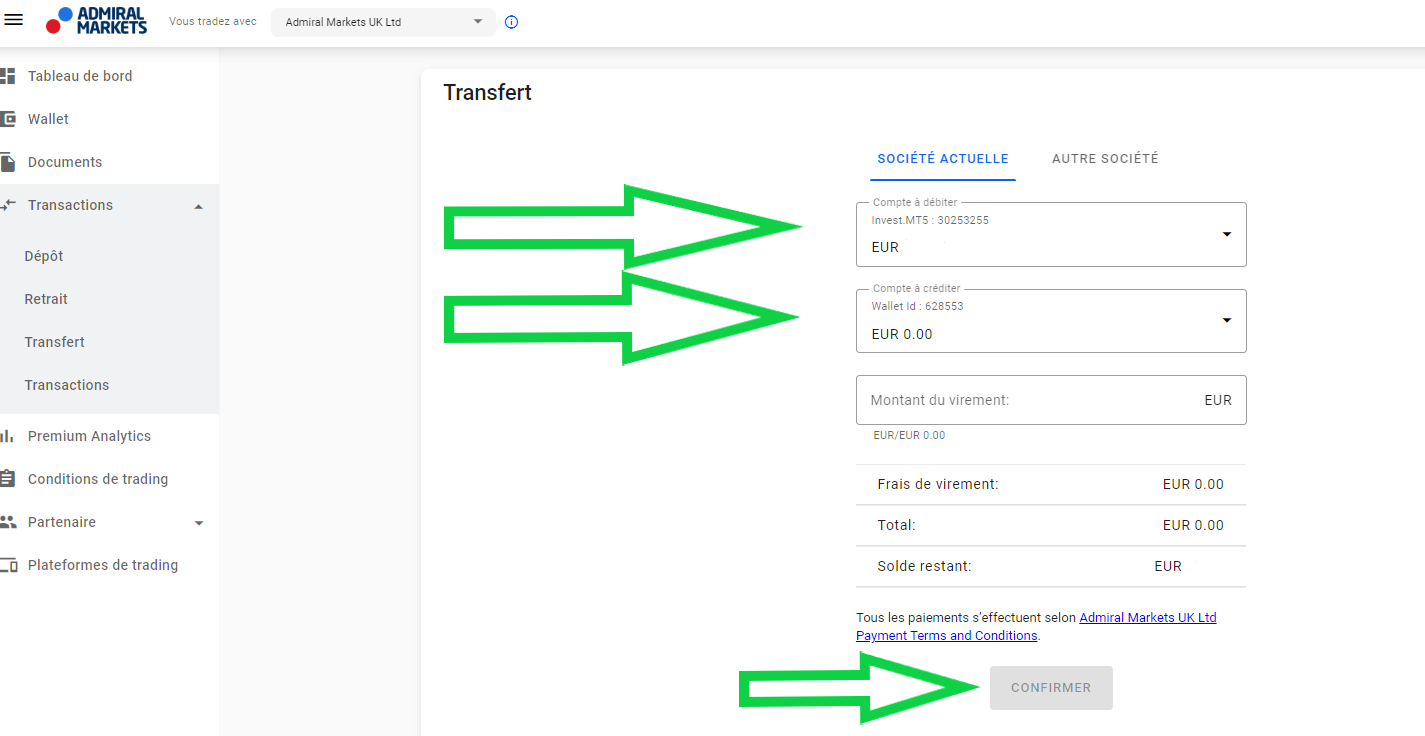Expand the Partenaire submenu

click(197, 522)
